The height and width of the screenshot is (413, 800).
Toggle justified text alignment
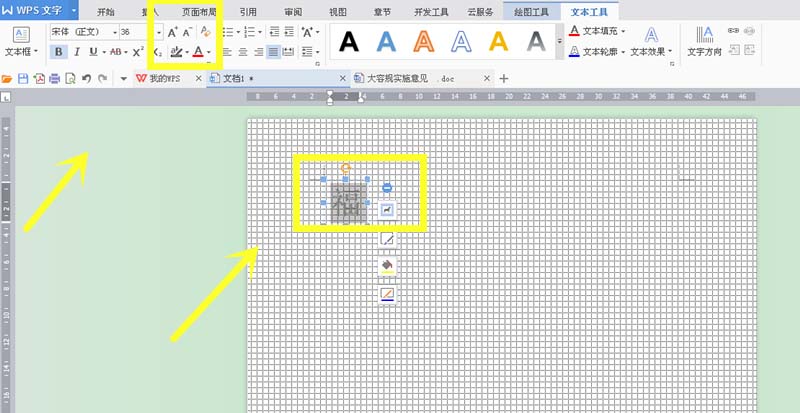coord(274,51)
